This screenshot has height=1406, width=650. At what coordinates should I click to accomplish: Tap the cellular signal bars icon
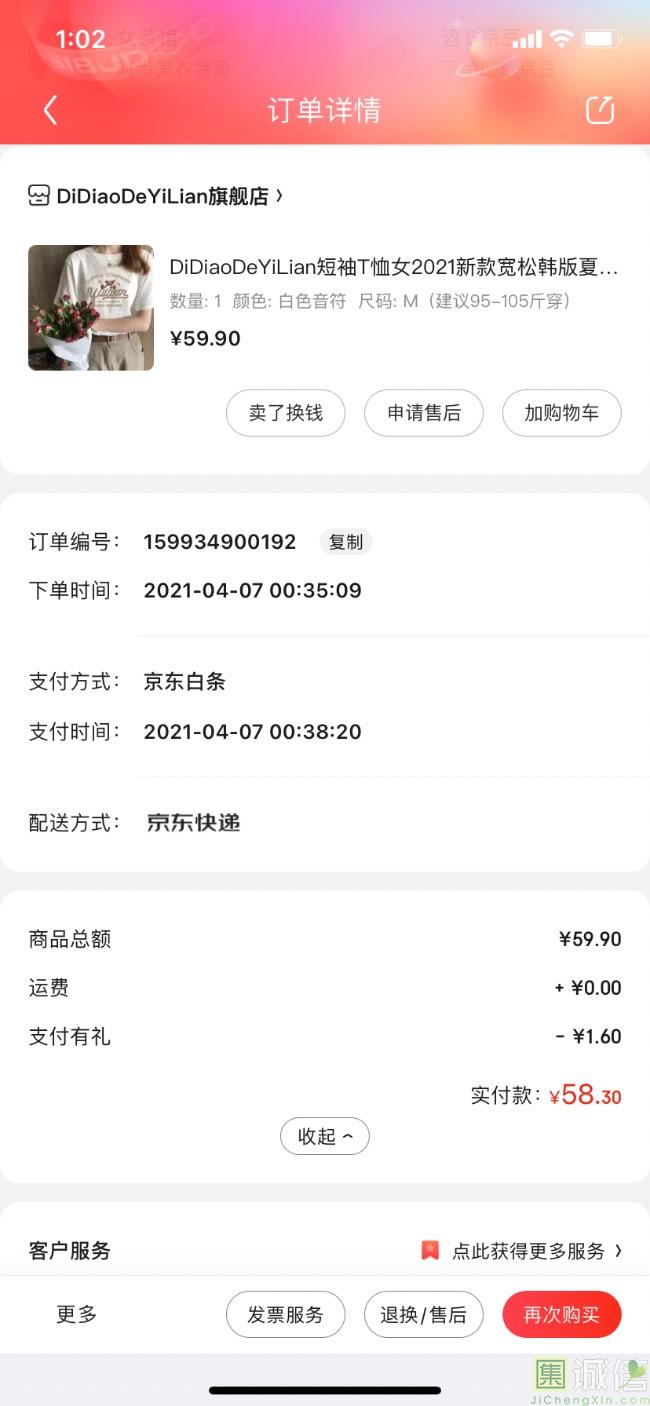click(526, 40)
